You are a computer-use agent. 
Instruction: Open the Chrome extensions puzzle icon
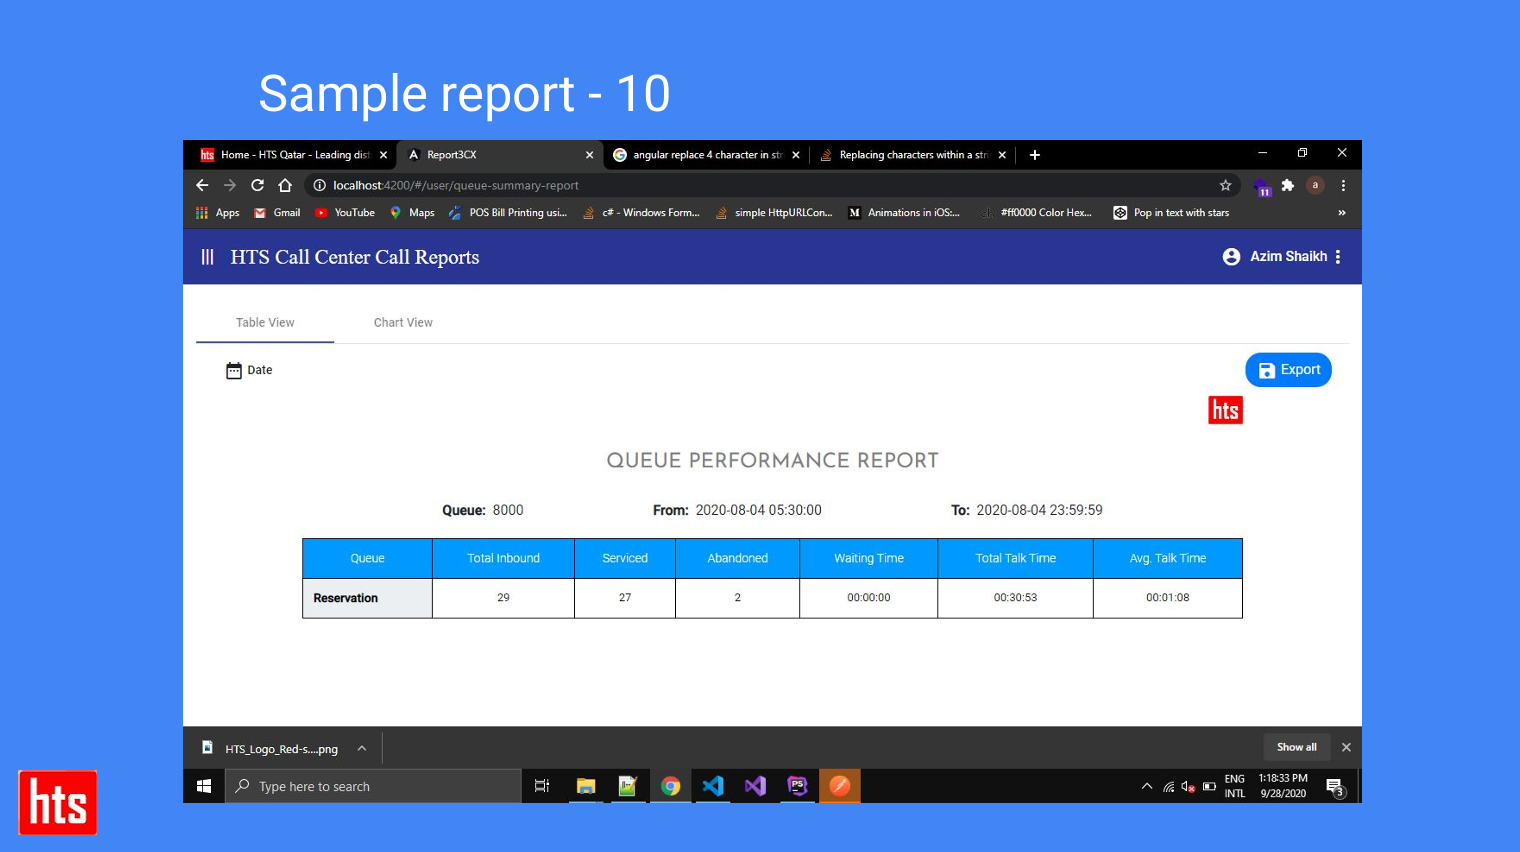point(1288,185)
